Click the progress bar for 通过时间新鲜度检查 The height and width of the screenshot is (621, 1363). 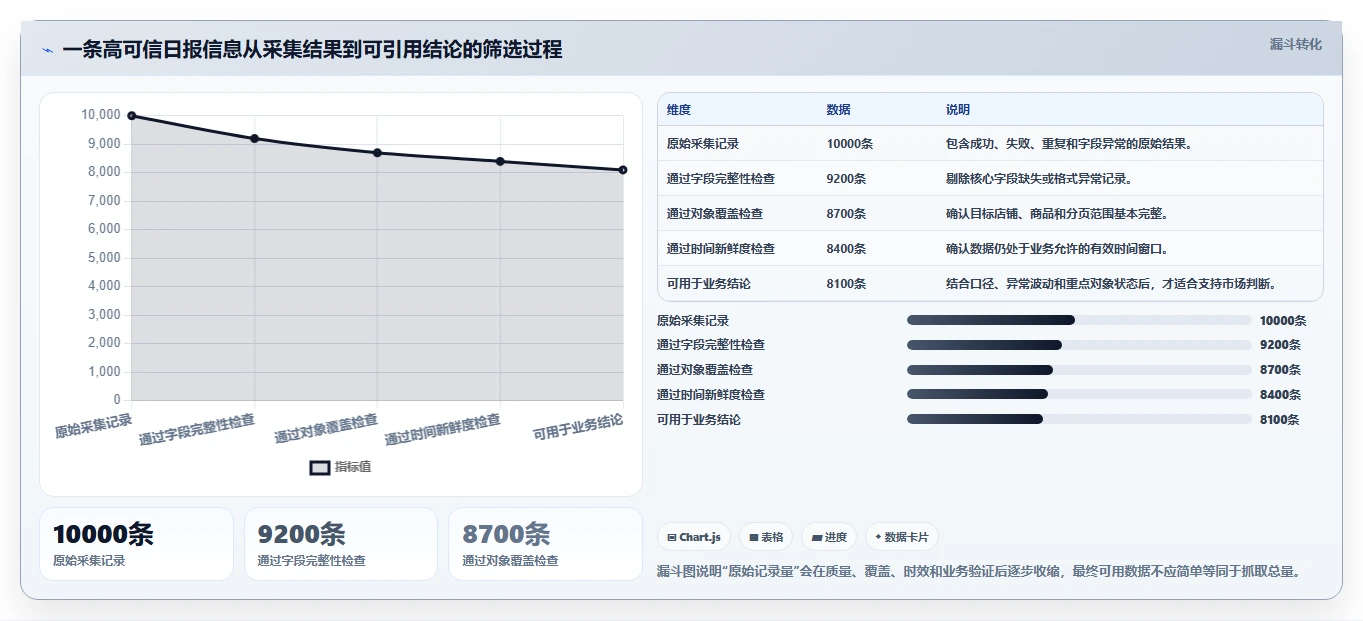click(1079, 394)
